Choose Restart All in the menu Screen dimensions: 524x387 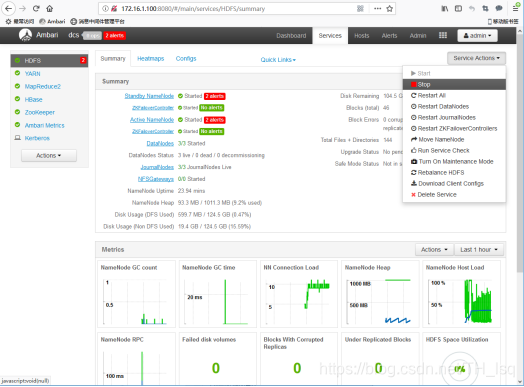click(454, 96)
